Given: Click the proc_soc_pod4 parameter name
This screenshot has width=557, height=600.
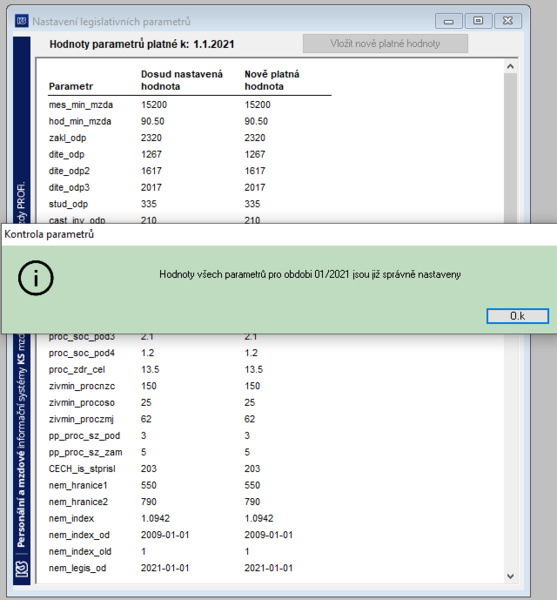Looking at the screenshot, I should pos(81,353).
